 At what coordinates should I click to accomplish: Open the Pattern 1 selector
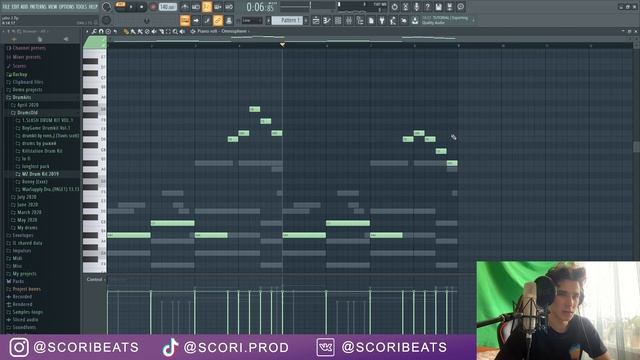pyautogui.click(x=287, y=20)
